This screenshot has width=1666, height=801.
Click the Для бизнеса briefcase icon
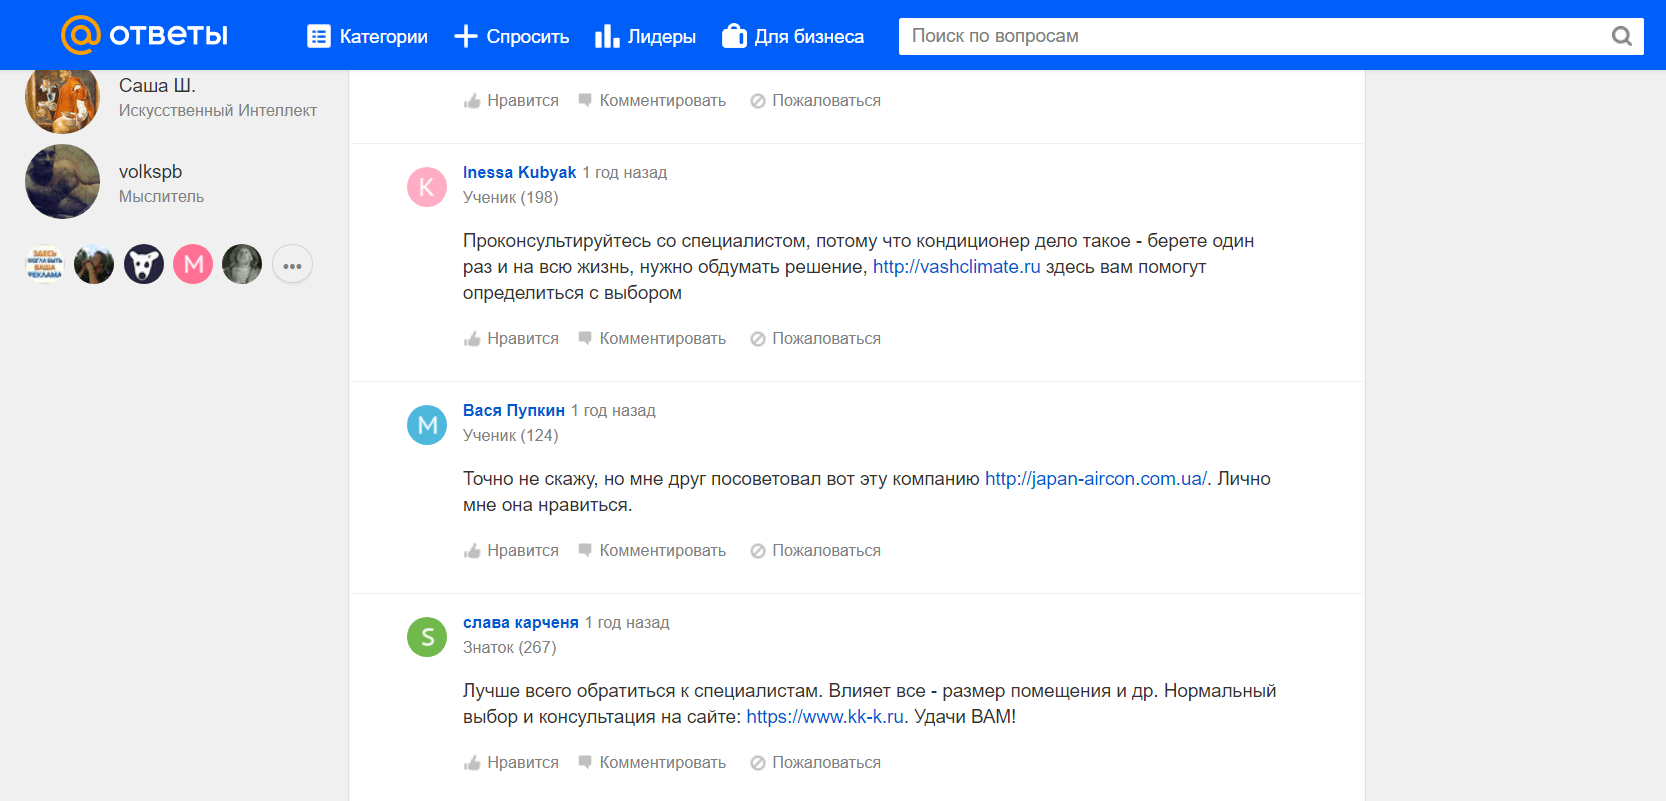[x=734, y=36]
